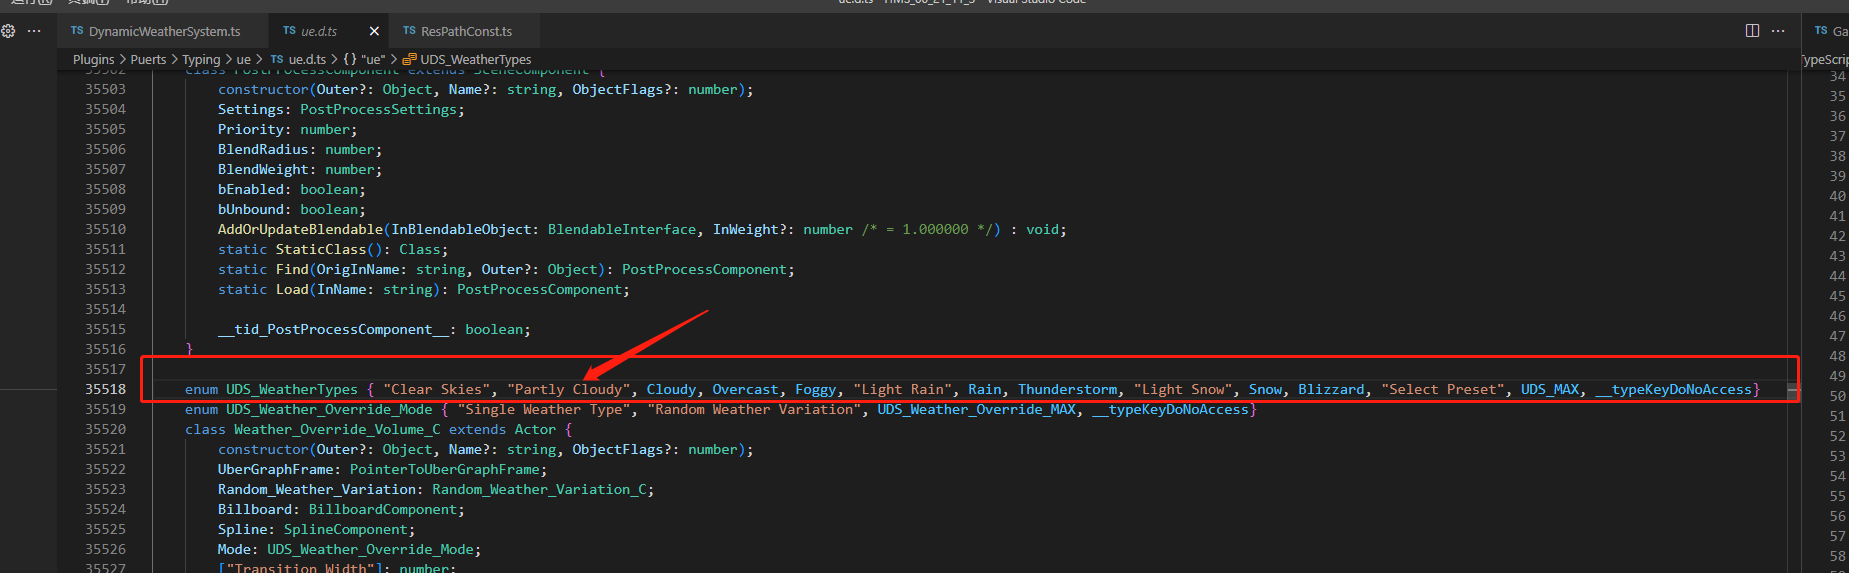1849x573 pixels.
Task: Open the ue folder breadcrumb
Action: pyautogui.click(x=243, y=60)
